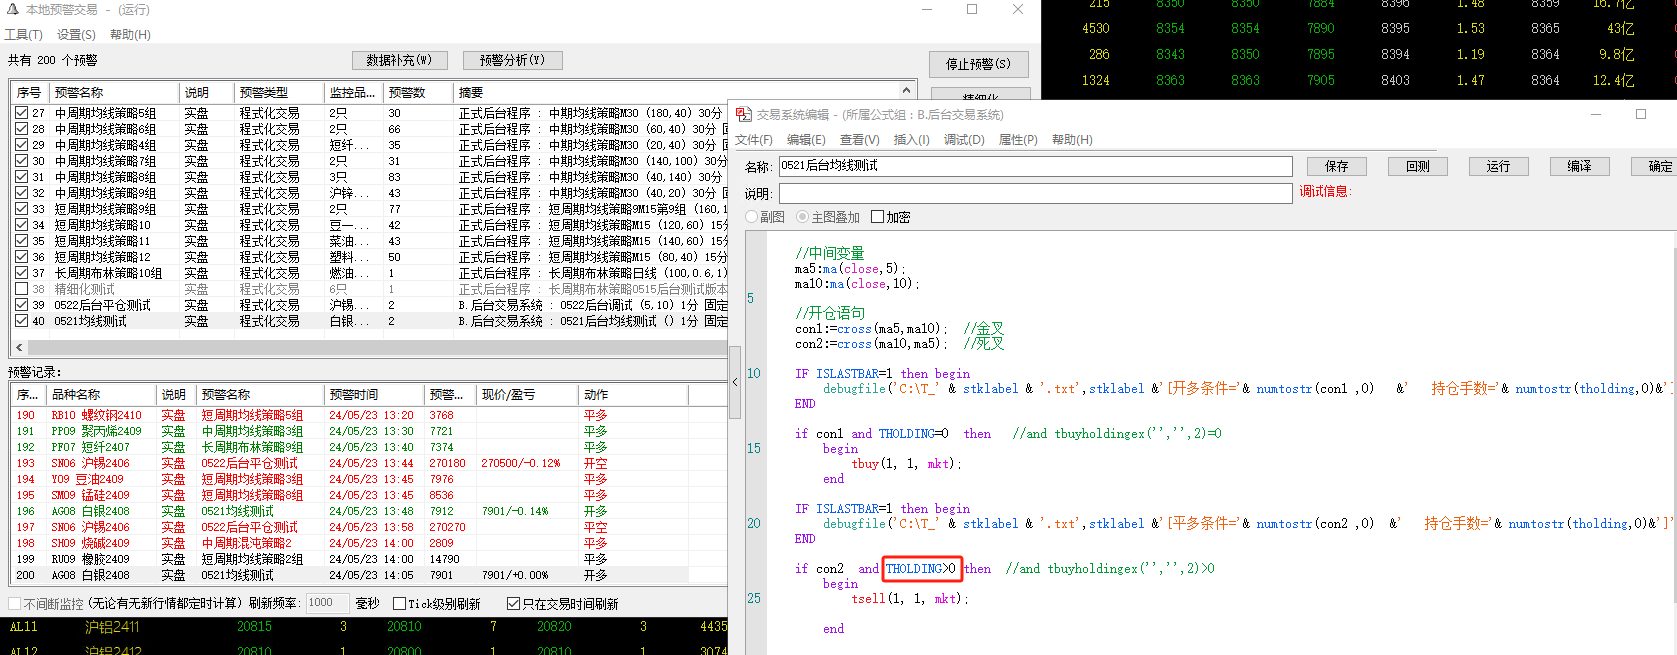
Task: Click the 运行 run button
Action: pos(1498,166)
